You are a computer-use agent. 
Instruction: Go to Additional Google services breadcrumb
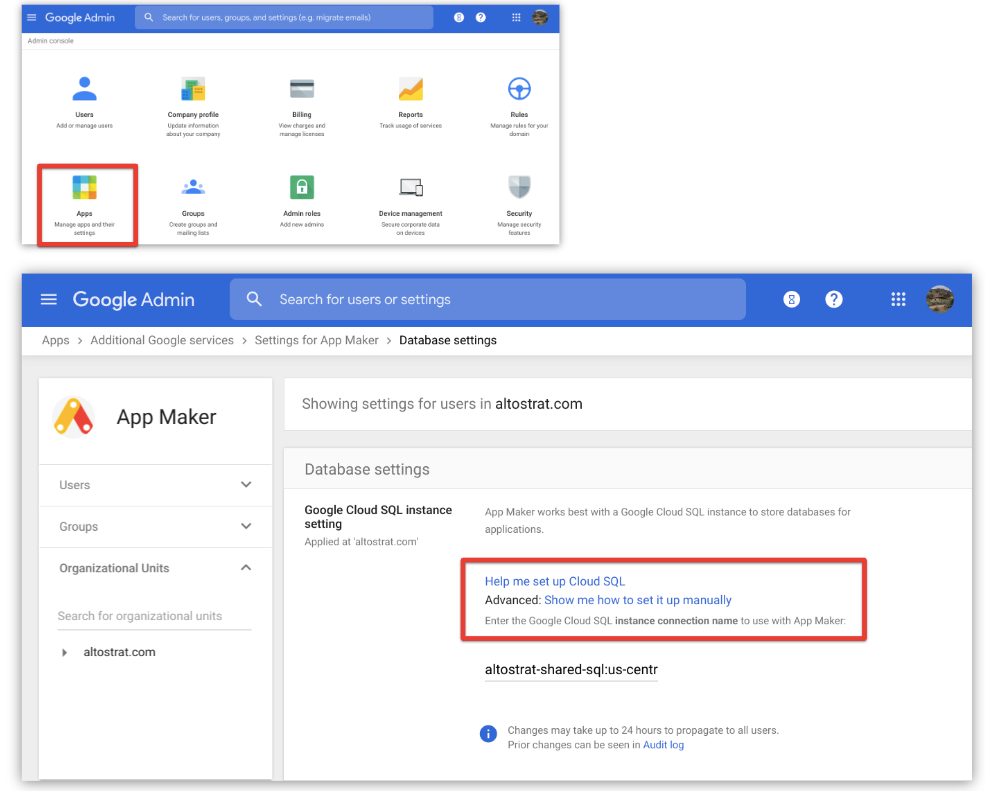(162, 340)
